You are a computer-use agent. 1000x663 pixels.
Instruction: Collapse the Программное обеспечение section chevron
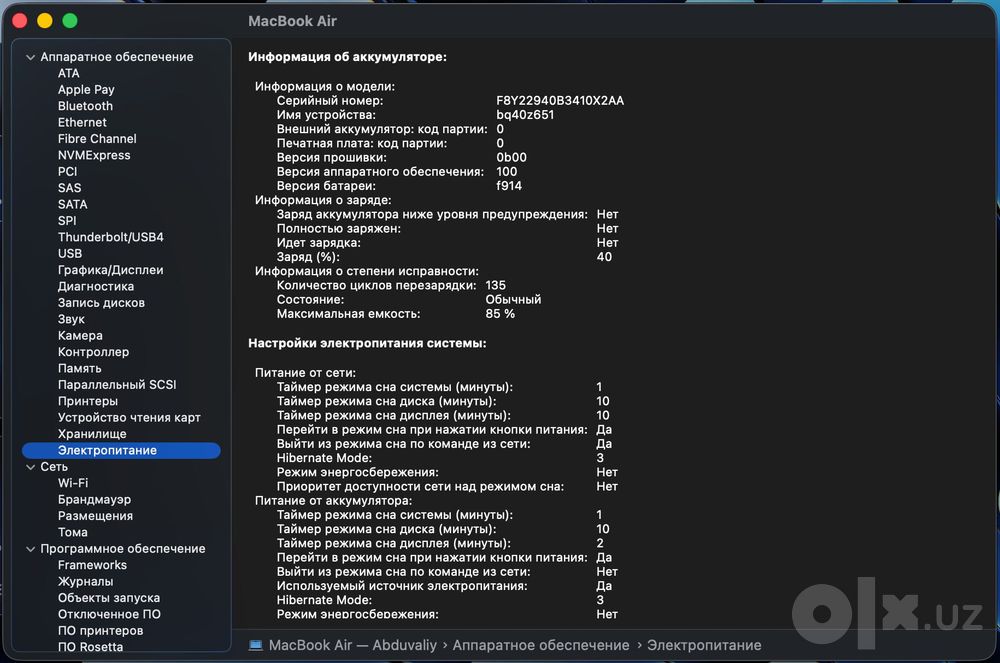pyautogui.click(x=30, y=549)
